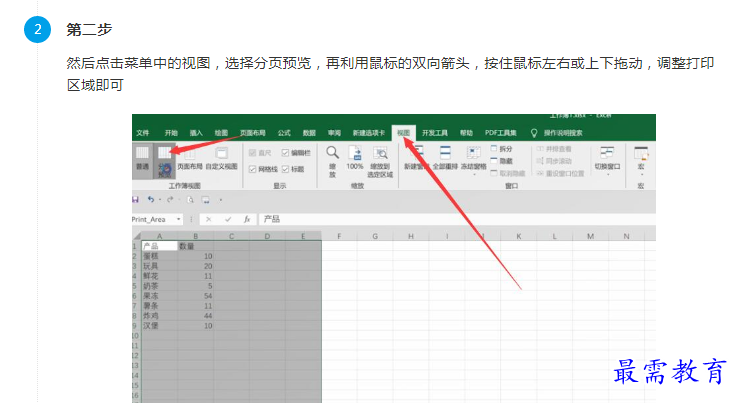This screenshot has height=403, width=735.
Task: Open the 缩放 zoom magnifier dialog
Action: tap(332, 152)
